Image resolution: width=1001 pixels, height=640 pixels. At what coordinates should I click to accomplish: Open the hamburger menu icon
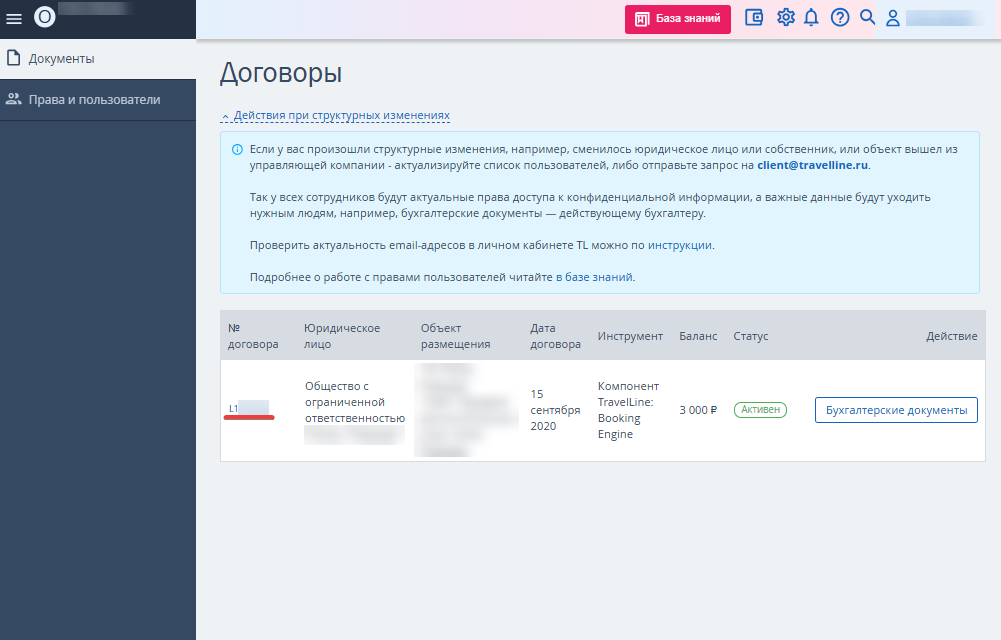(x=13, y=19)
